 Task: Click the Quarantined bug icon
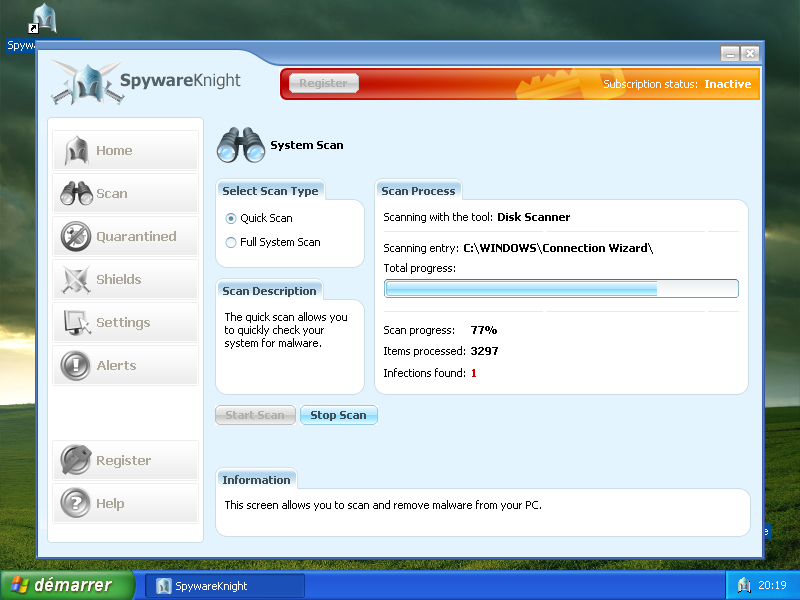point(76,236)
